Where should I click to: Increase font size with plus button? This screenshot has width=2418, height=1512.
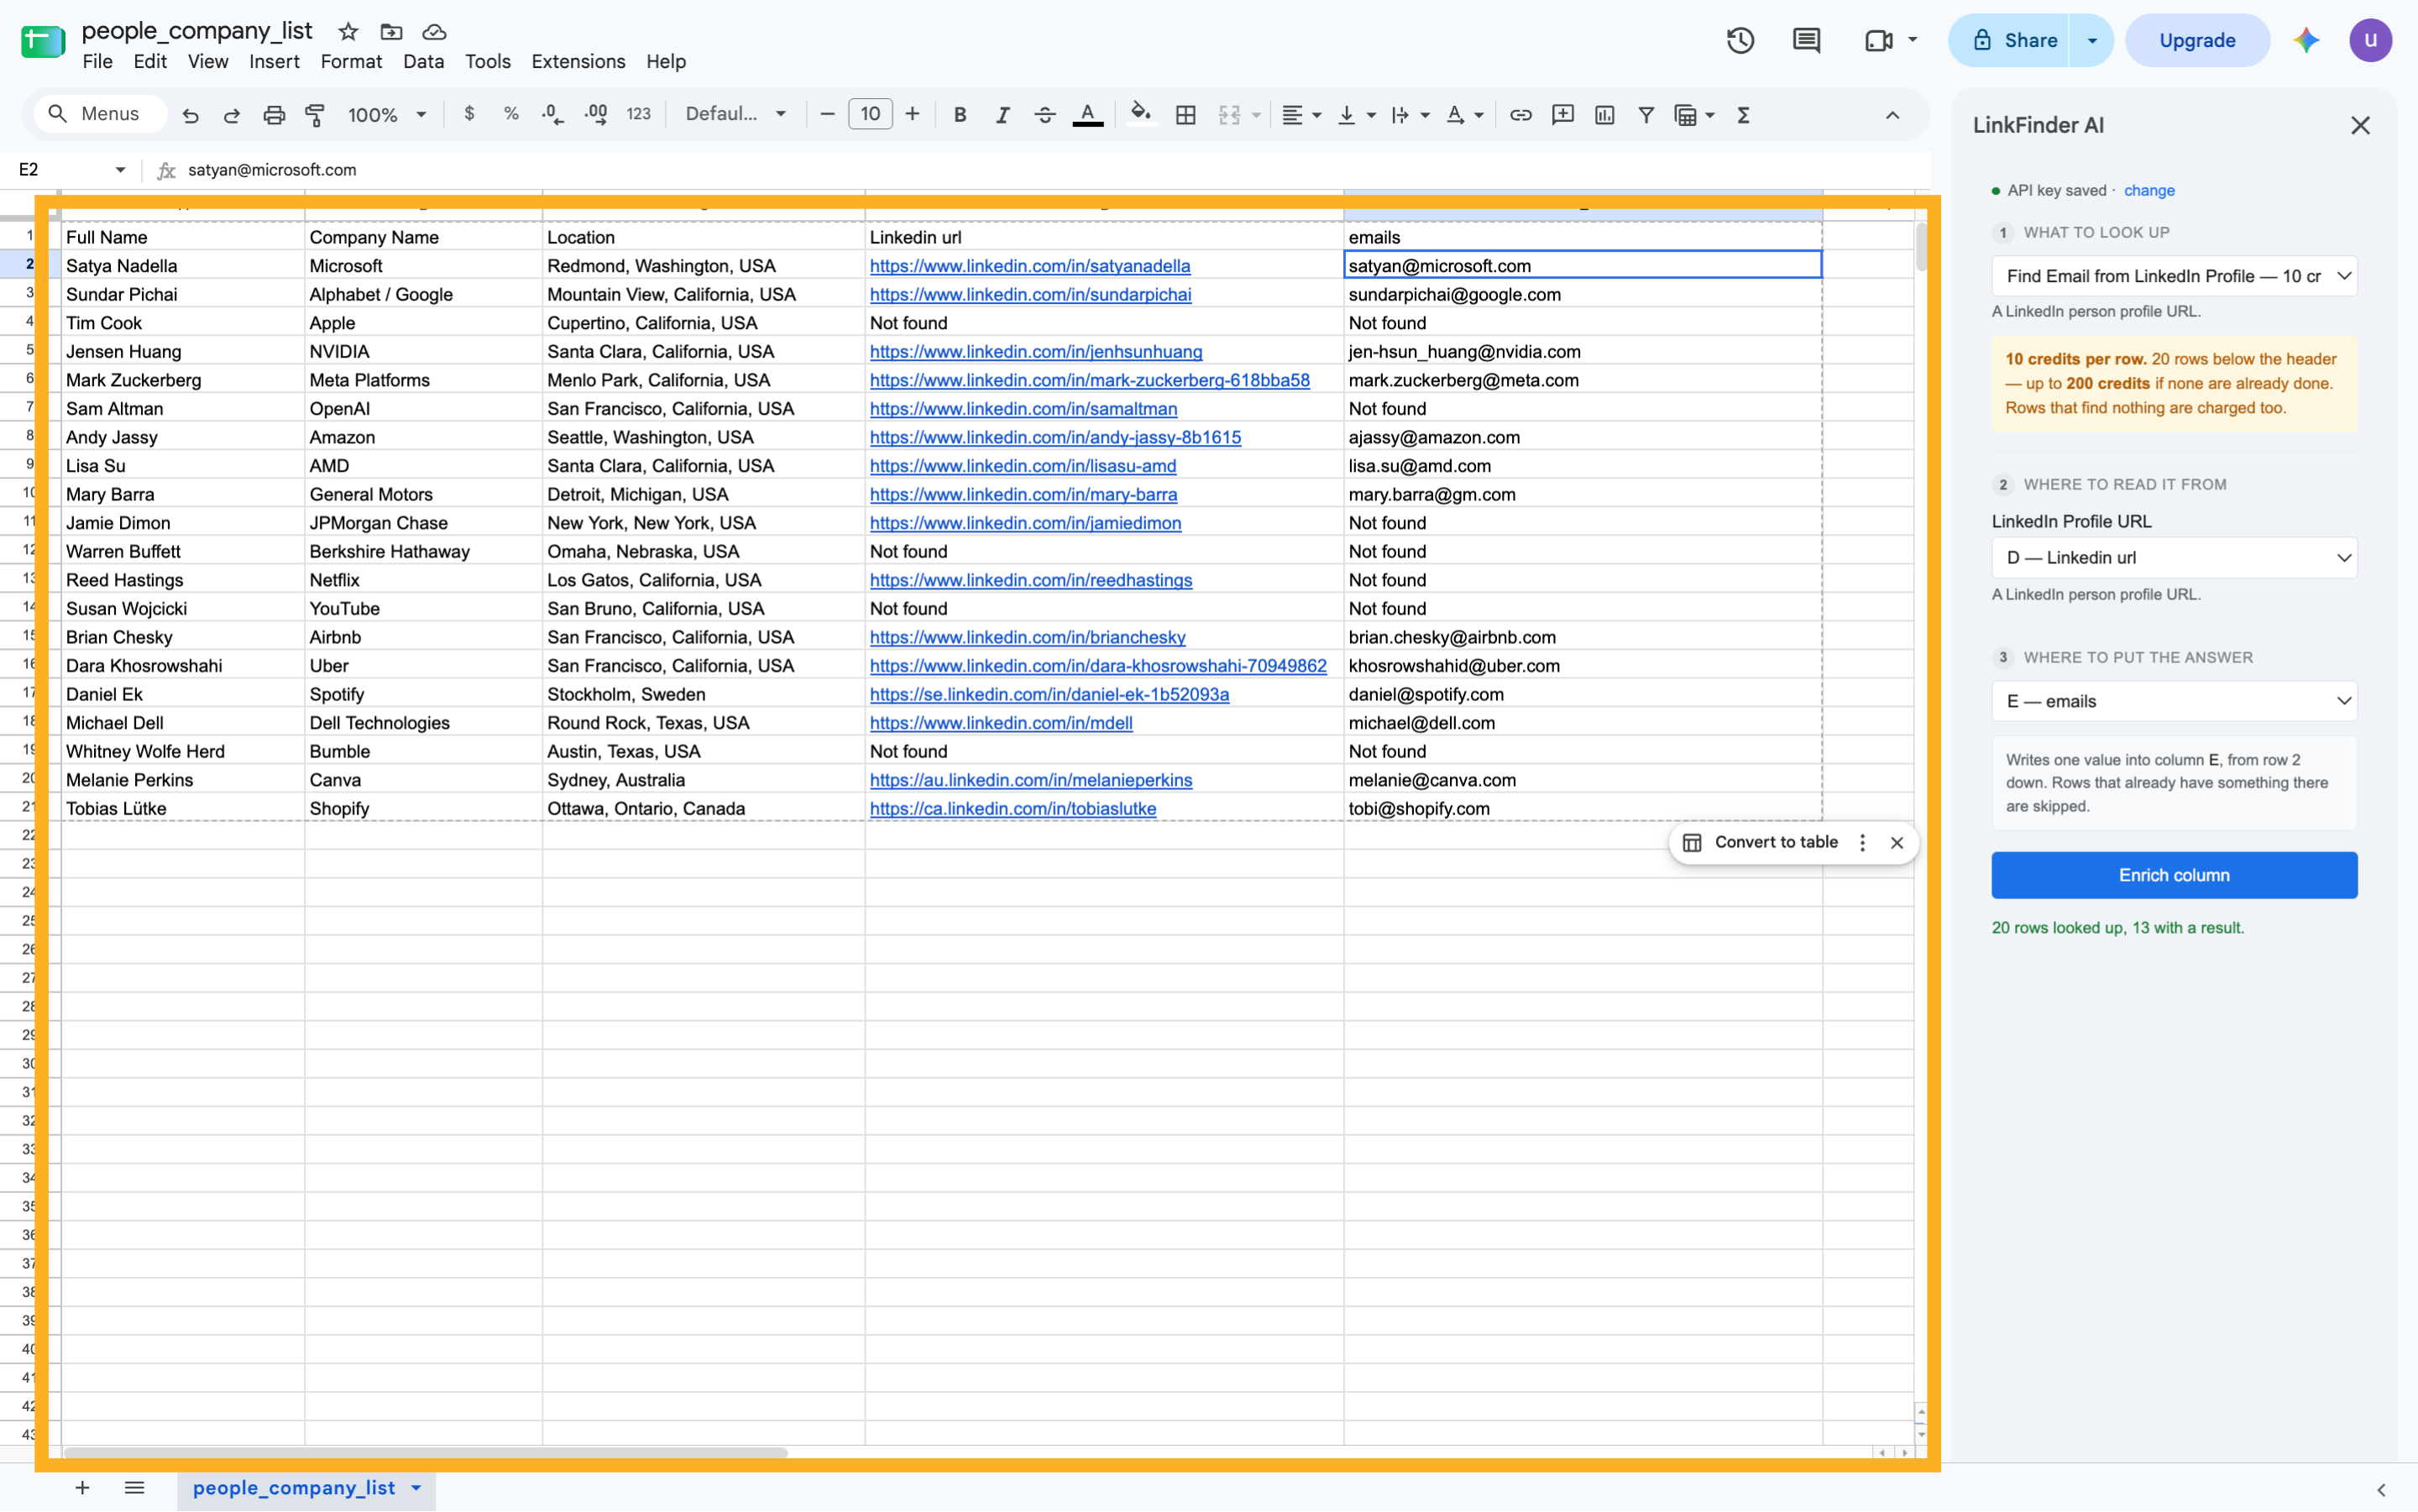912,114
